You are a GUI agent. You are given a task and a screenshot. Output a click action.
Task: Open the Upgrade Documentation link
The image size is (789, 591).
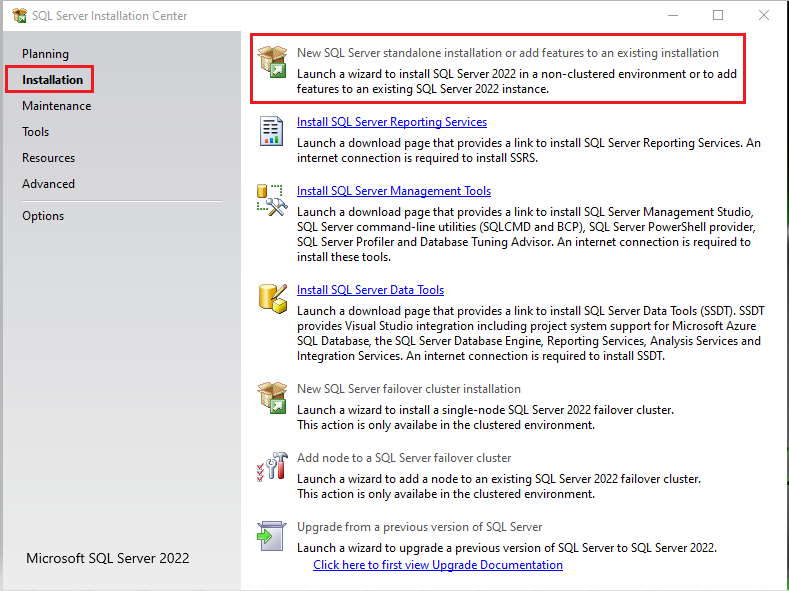438,565
